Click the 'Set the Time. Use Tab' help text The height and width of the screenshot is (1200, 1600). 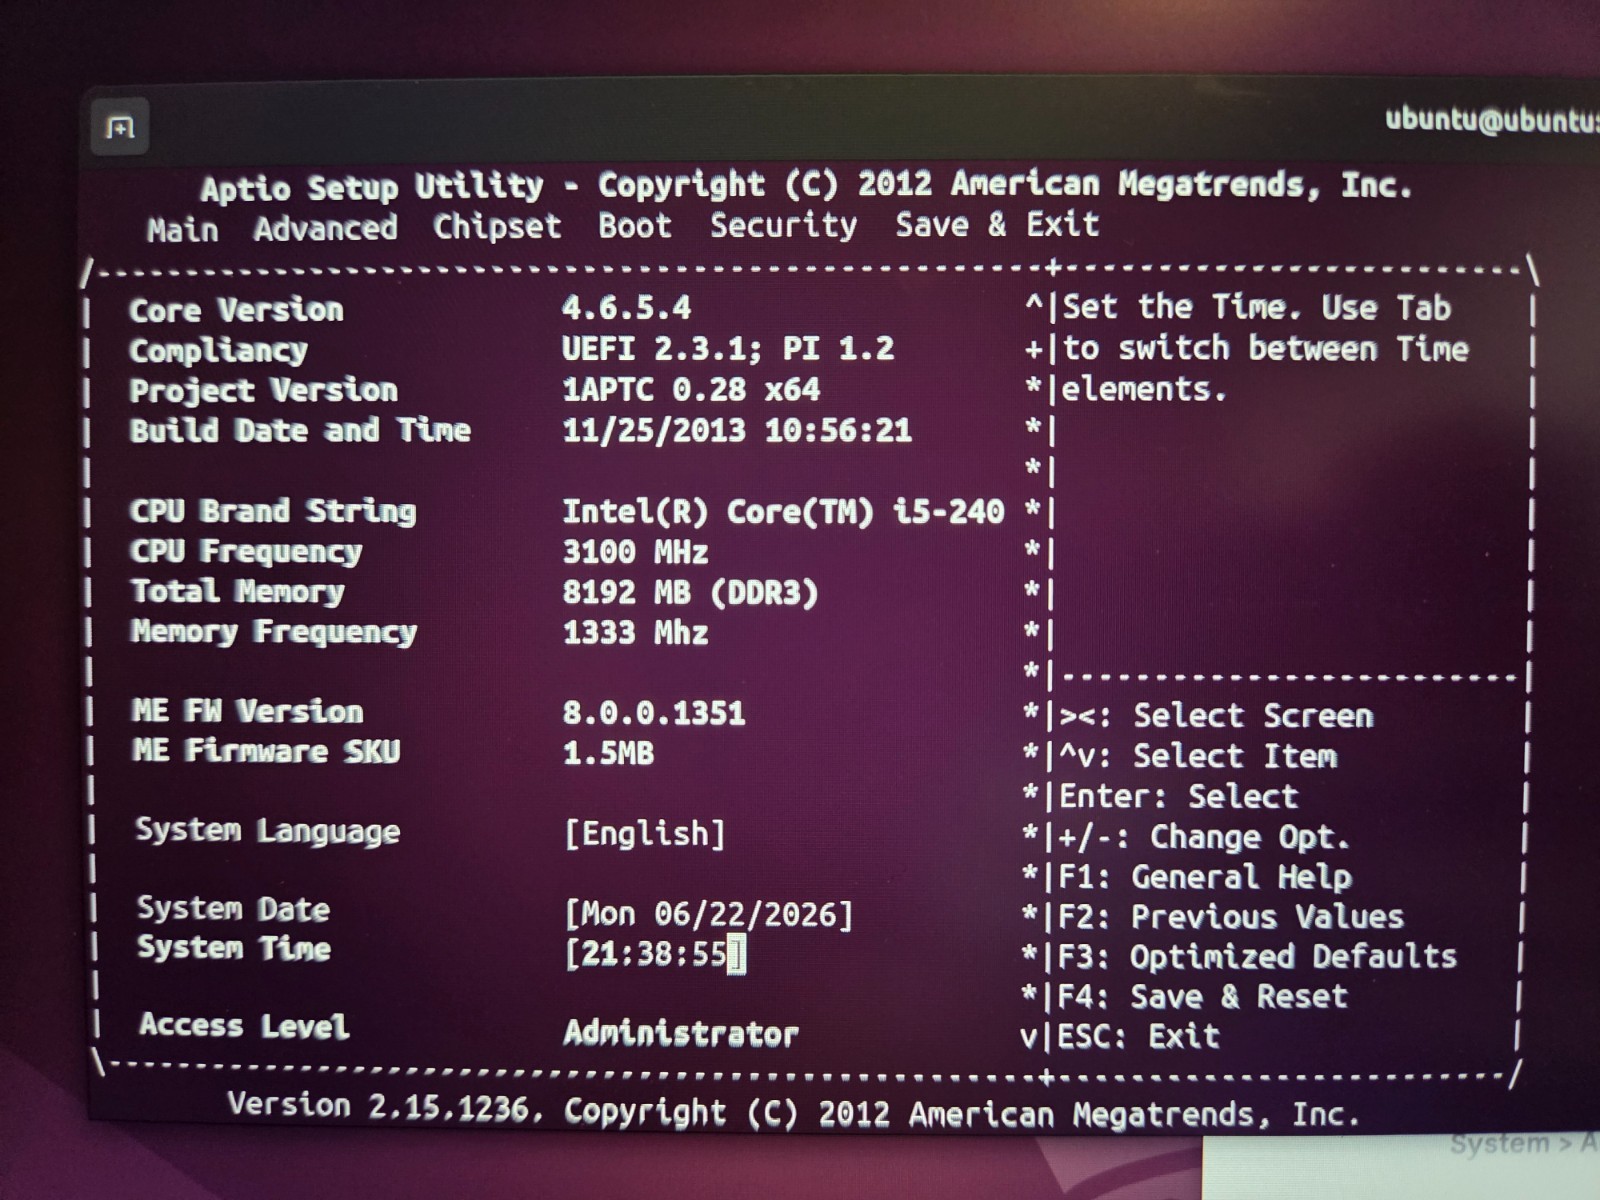click(1257, 307)
